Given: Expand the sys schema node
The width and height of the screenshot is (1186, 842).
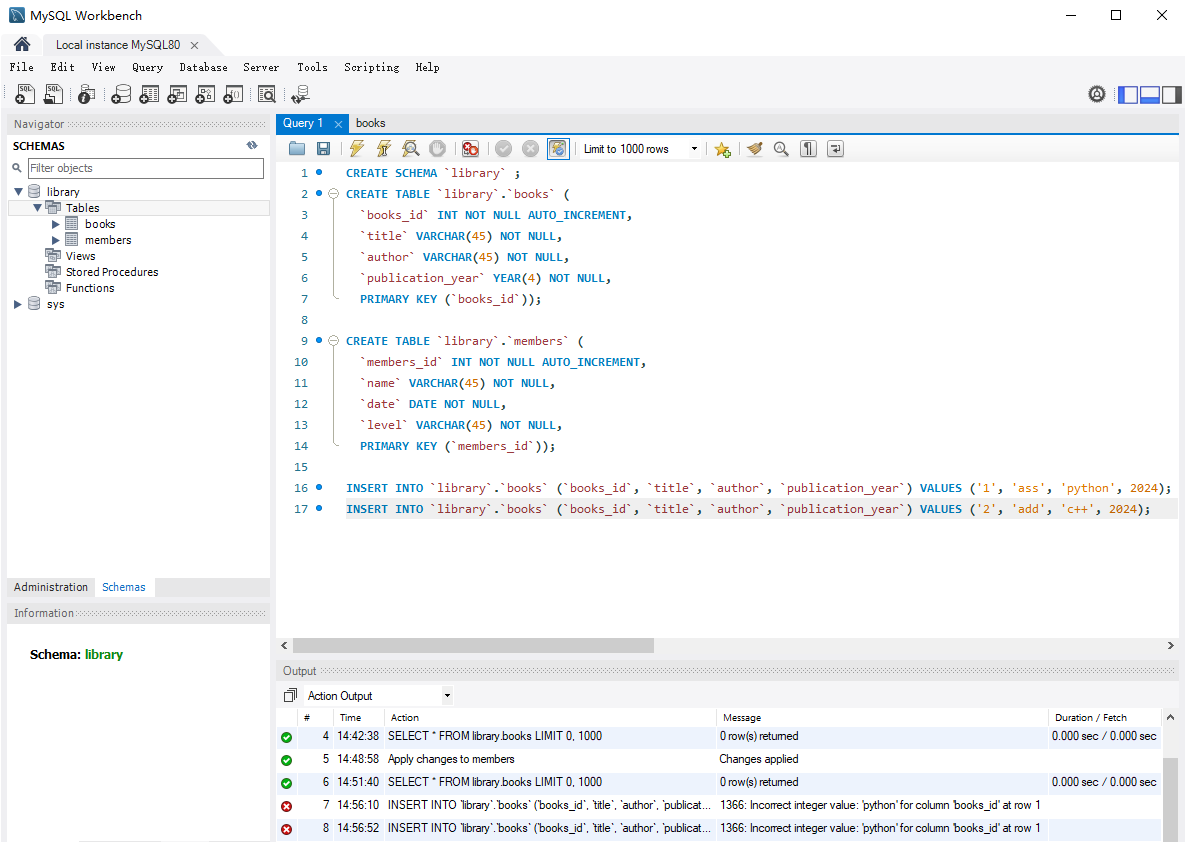Looking at the screenshot, I should 18,304.
